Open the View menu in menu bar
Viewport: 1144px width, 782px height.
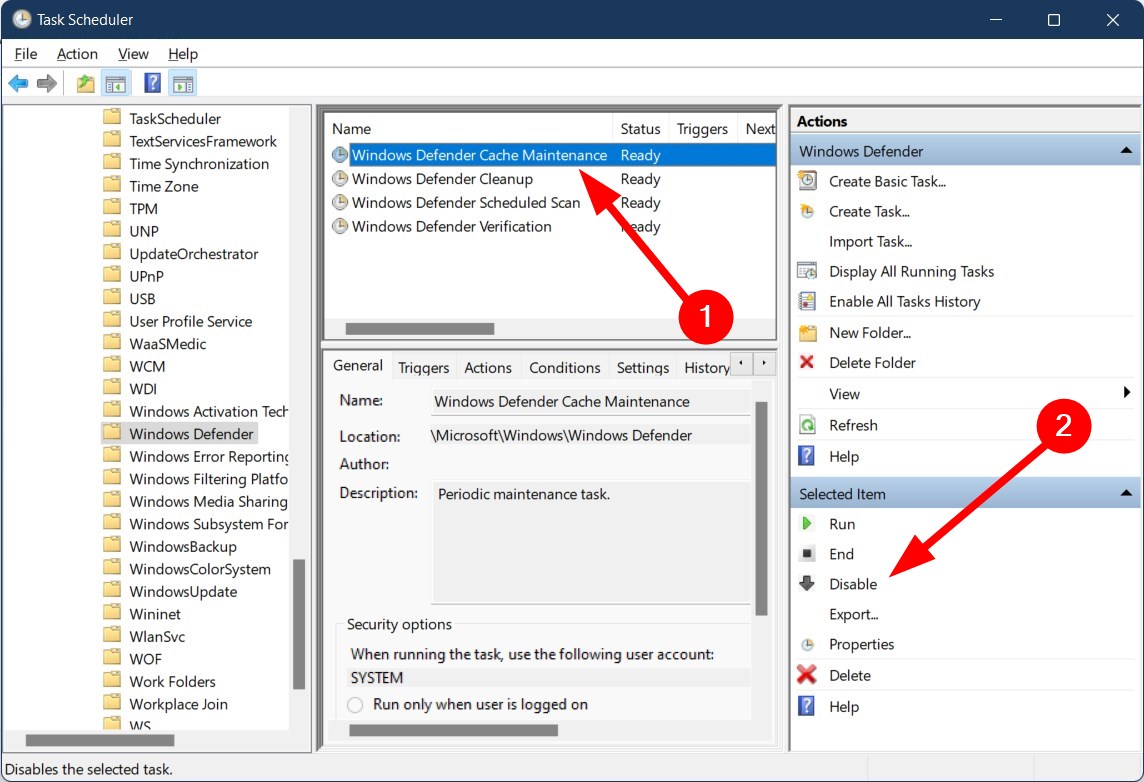[133, 54]
